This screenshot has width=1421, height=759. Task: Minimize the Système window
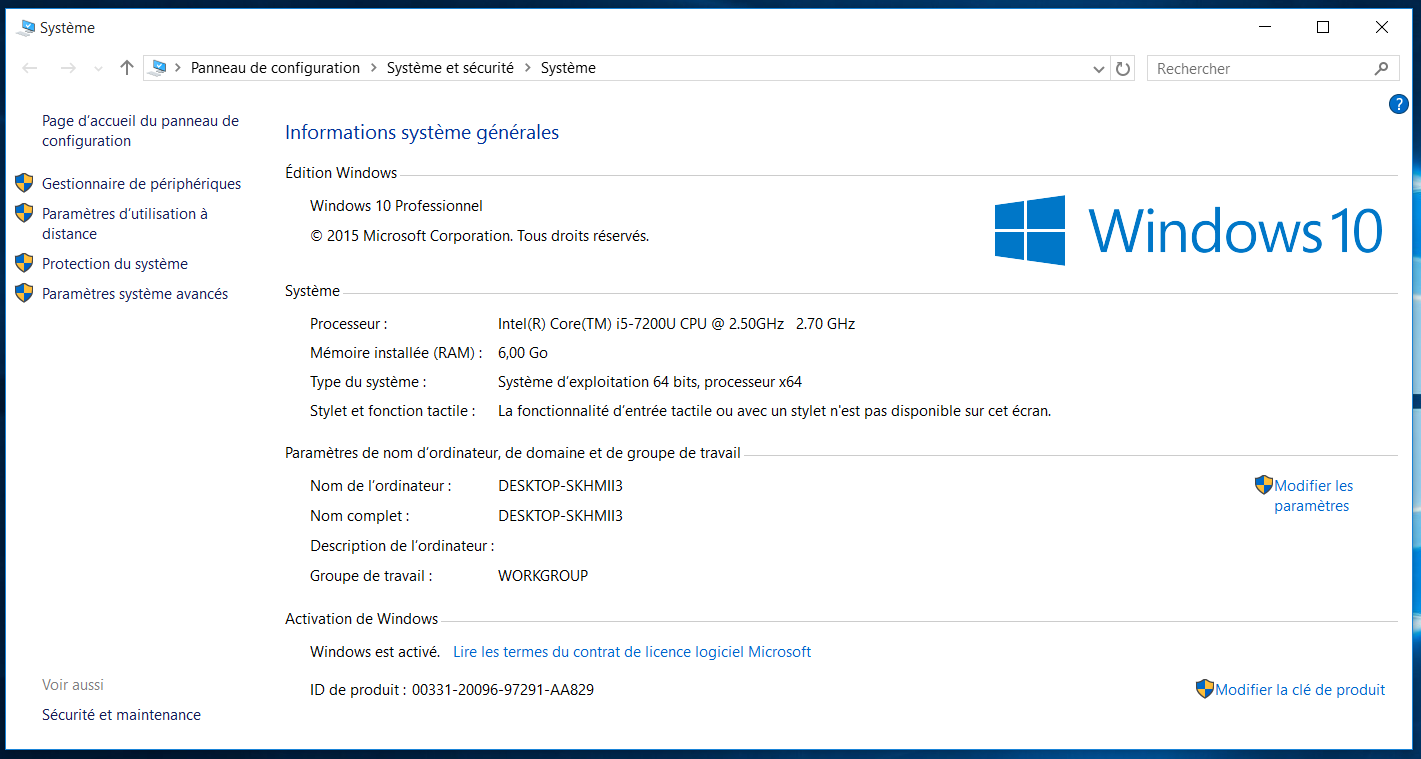pos(1265,27)
